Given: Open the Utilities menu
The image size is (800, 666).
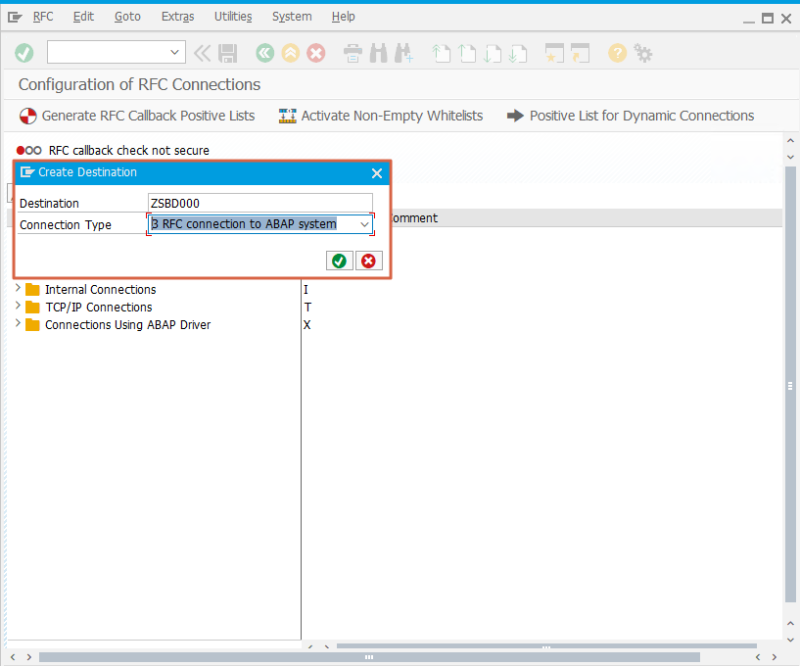Looking at the screenshot, I should pos(233,17).
